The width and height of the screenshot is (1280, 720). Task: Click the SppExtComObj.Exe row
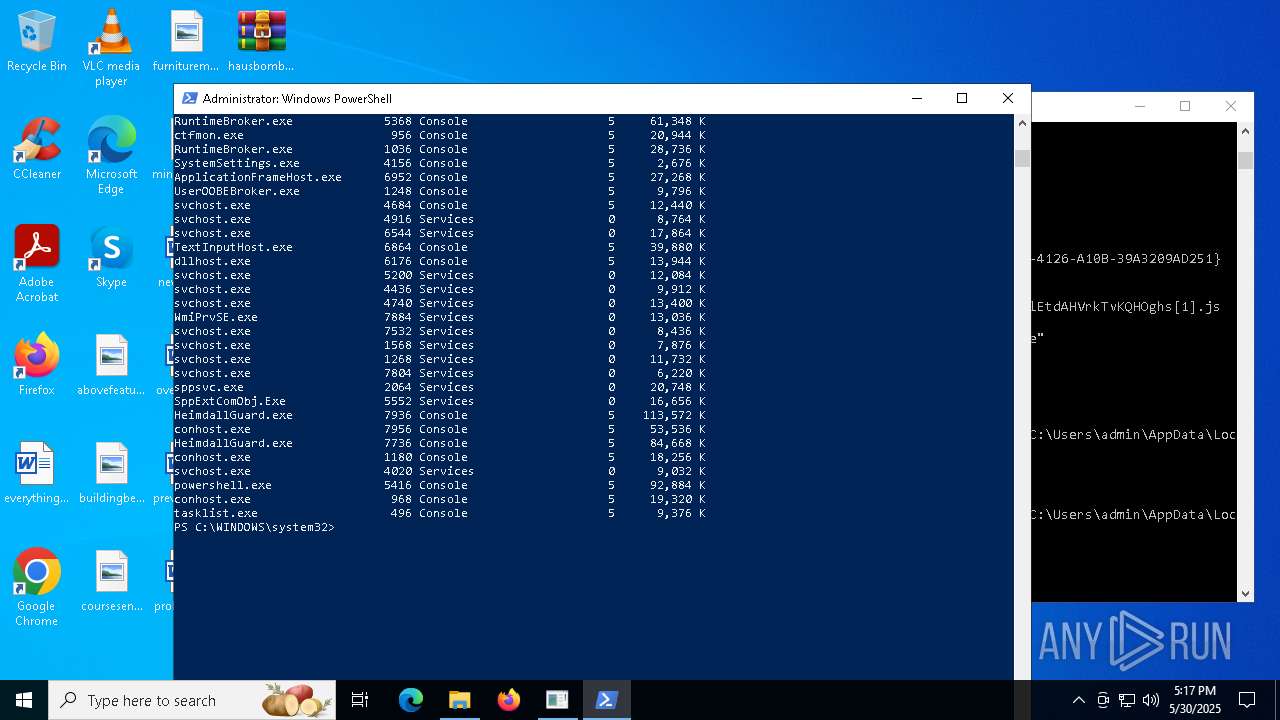pyautogui.click(x=440, y=401)
